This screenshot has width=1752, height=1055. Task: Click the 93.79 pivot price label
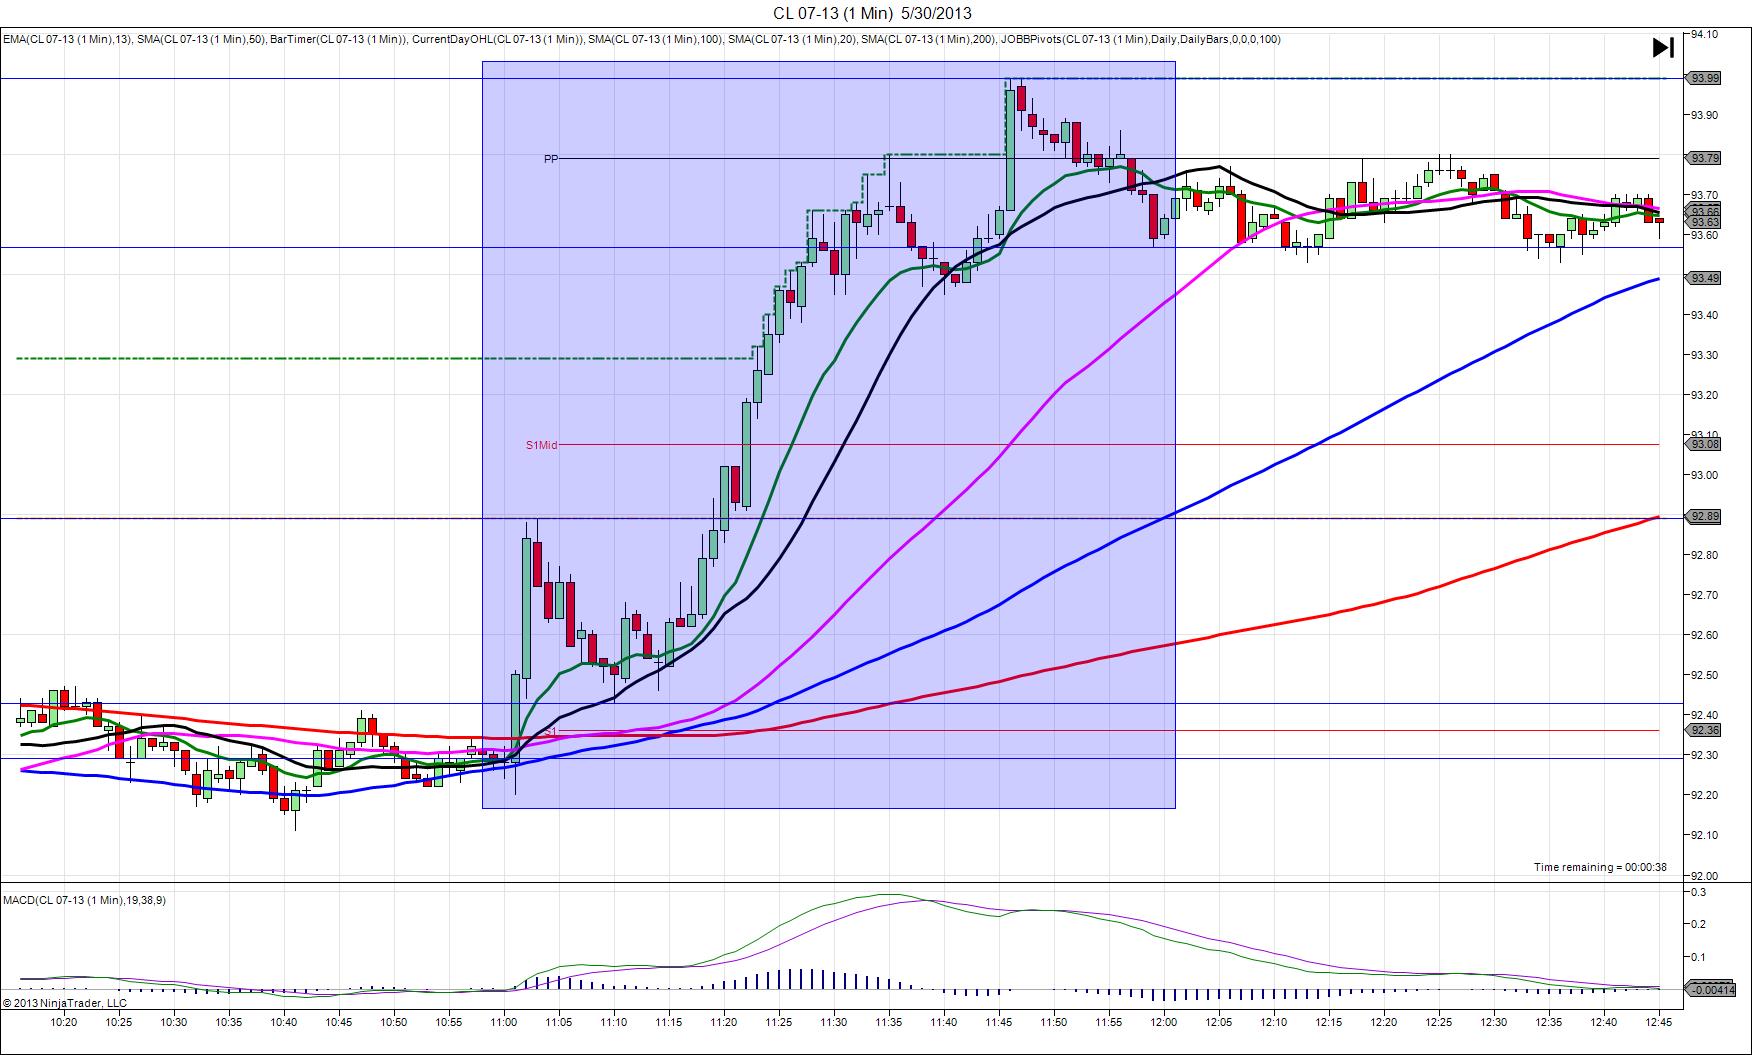click(1704, 158)
